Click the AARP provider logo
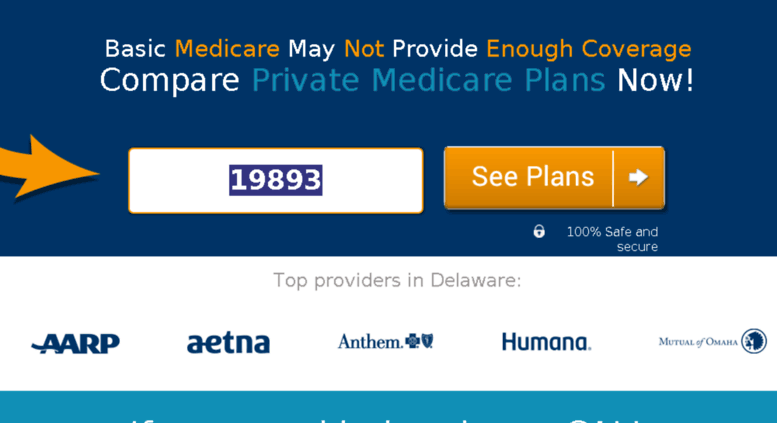 (75, 343)
